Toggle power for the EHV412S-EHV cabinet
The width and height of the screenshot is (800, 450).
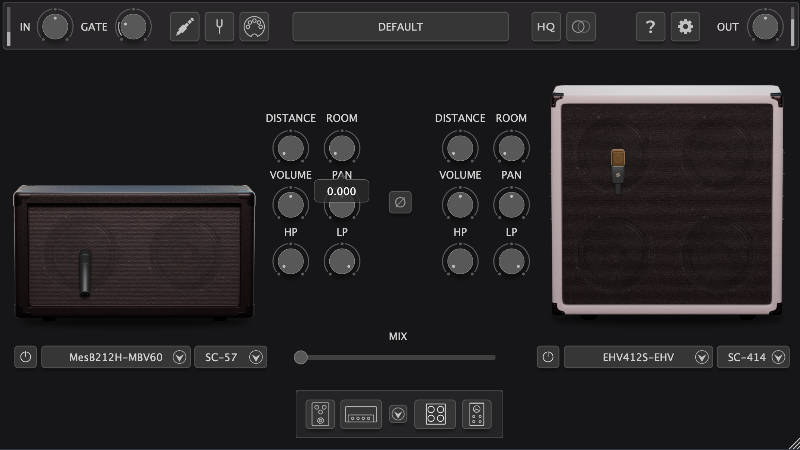pyautogui.click(x=548, y=357)
